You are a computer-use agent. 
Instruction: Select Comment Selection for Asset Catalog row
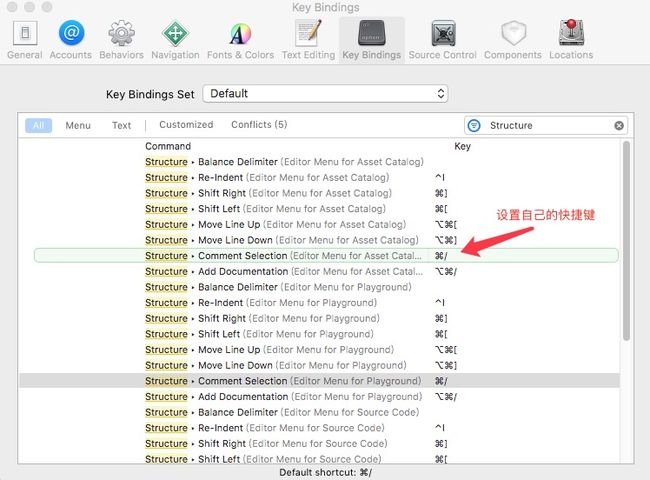pyautogui.click(x=326, y=255)
